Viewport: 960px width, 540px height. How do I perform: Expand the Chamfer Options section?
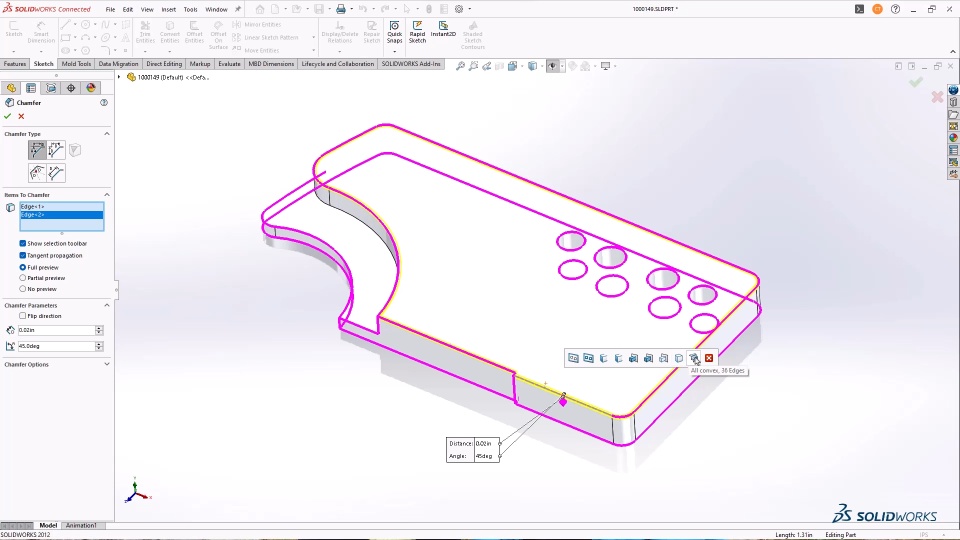107,364
